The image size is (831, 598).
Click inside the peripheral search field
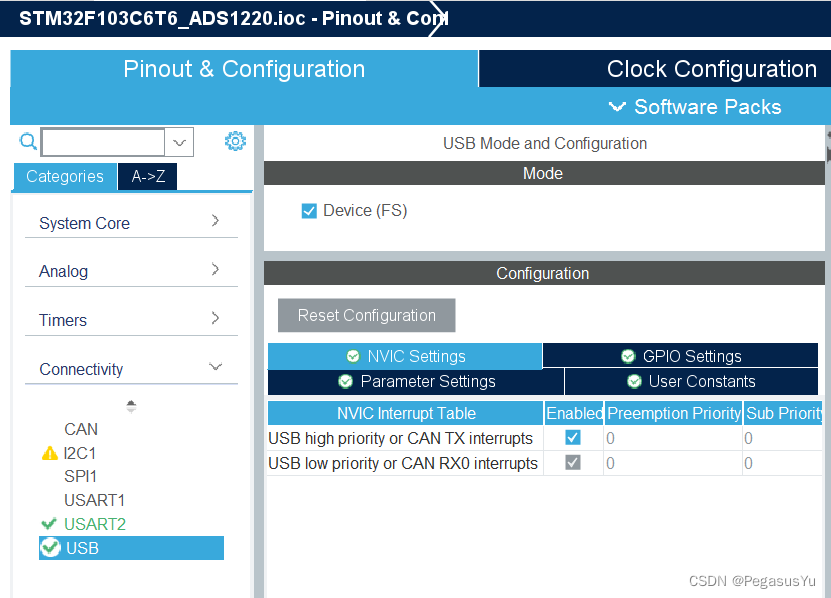(x=103, y=142)
